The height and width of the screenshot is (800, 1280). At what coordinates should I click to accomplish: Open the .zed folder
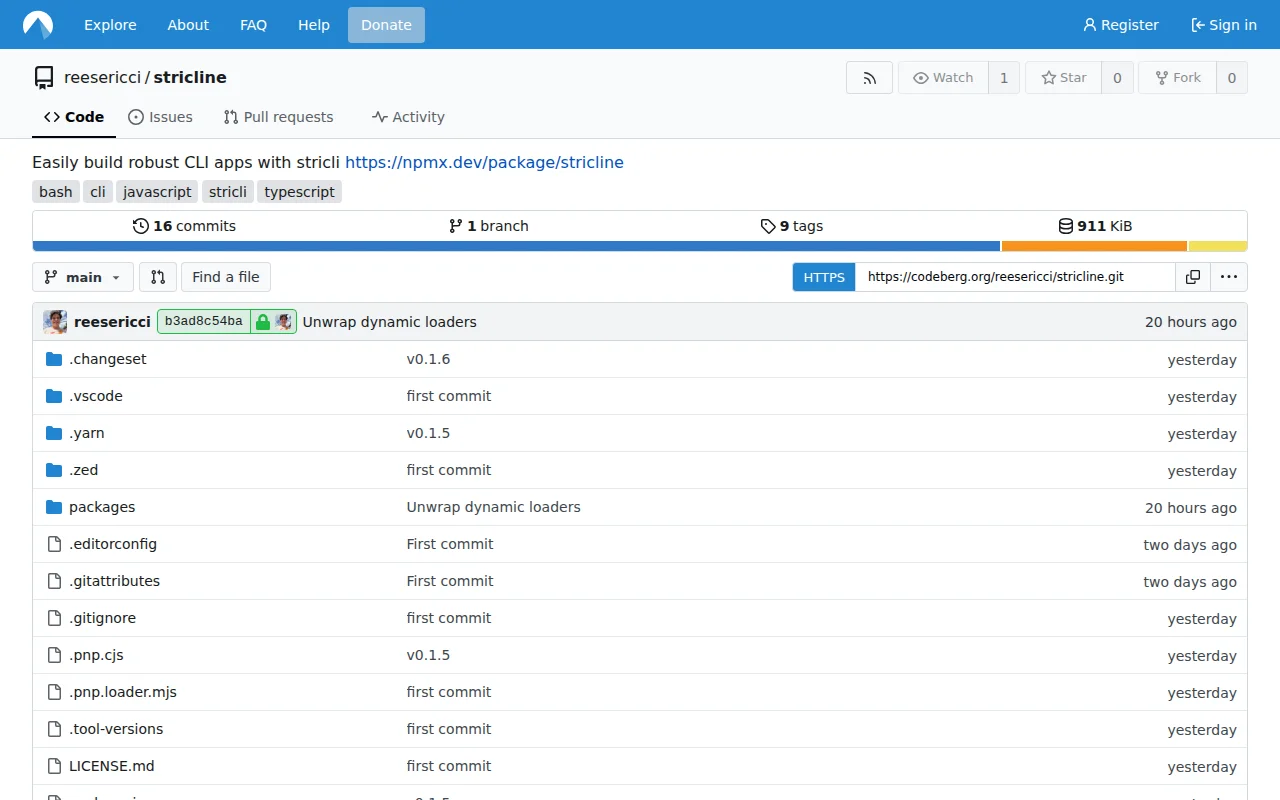(84, 470)
